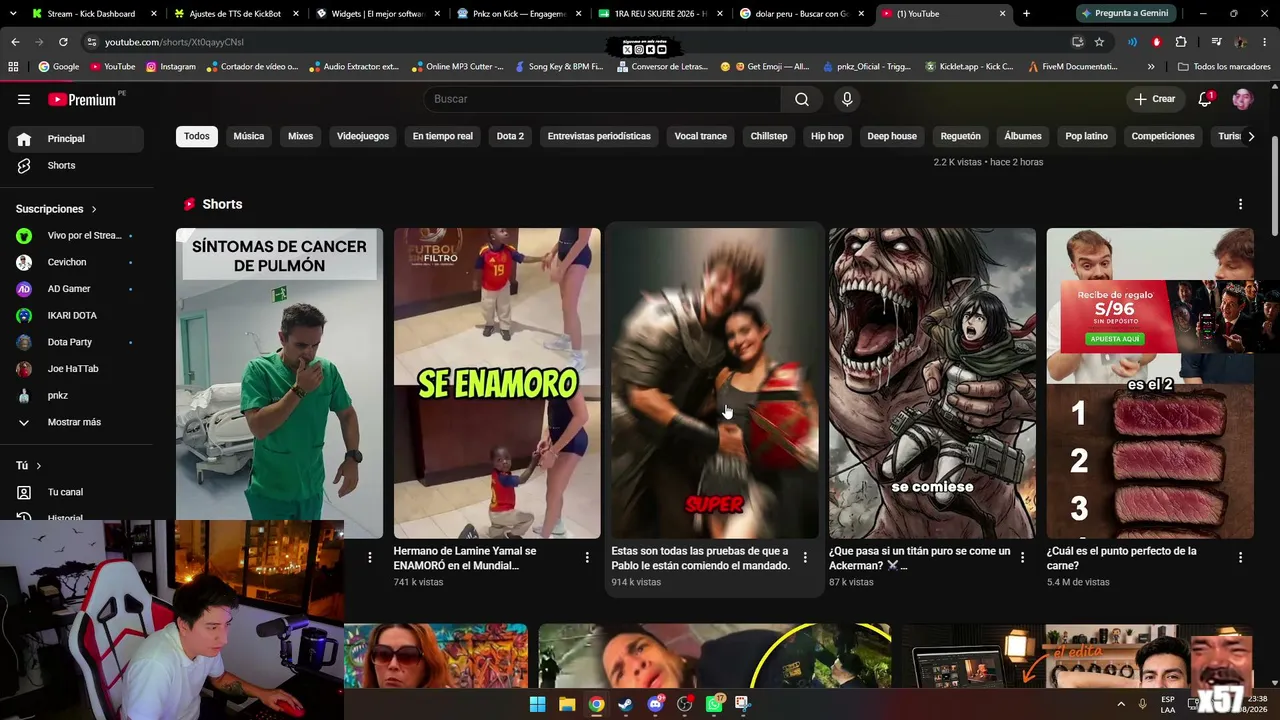Open Discord from the taskbar

coord(656,704)
